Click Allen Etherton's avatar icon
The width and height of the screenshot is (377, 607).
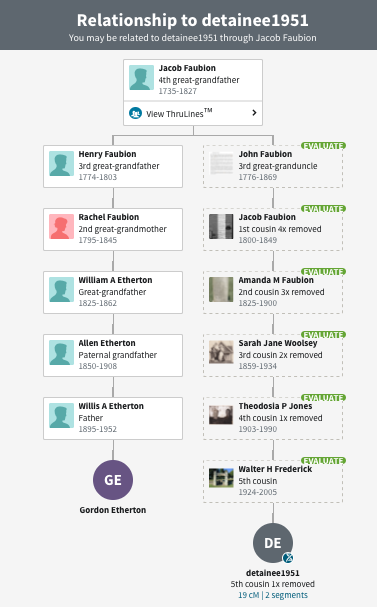pos(62,353)
